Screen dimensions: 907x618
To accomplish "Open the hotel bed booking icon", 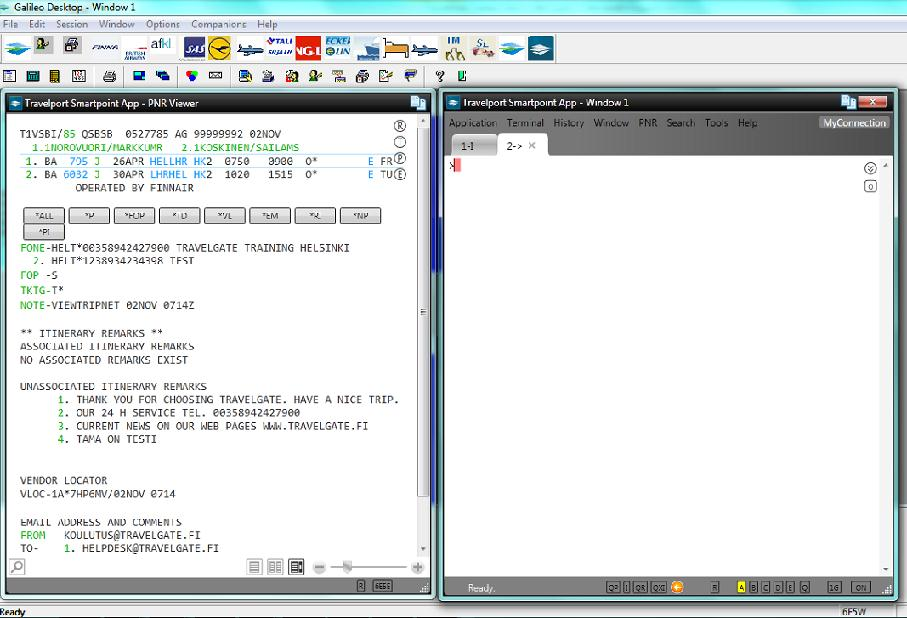I will point(396,49).
